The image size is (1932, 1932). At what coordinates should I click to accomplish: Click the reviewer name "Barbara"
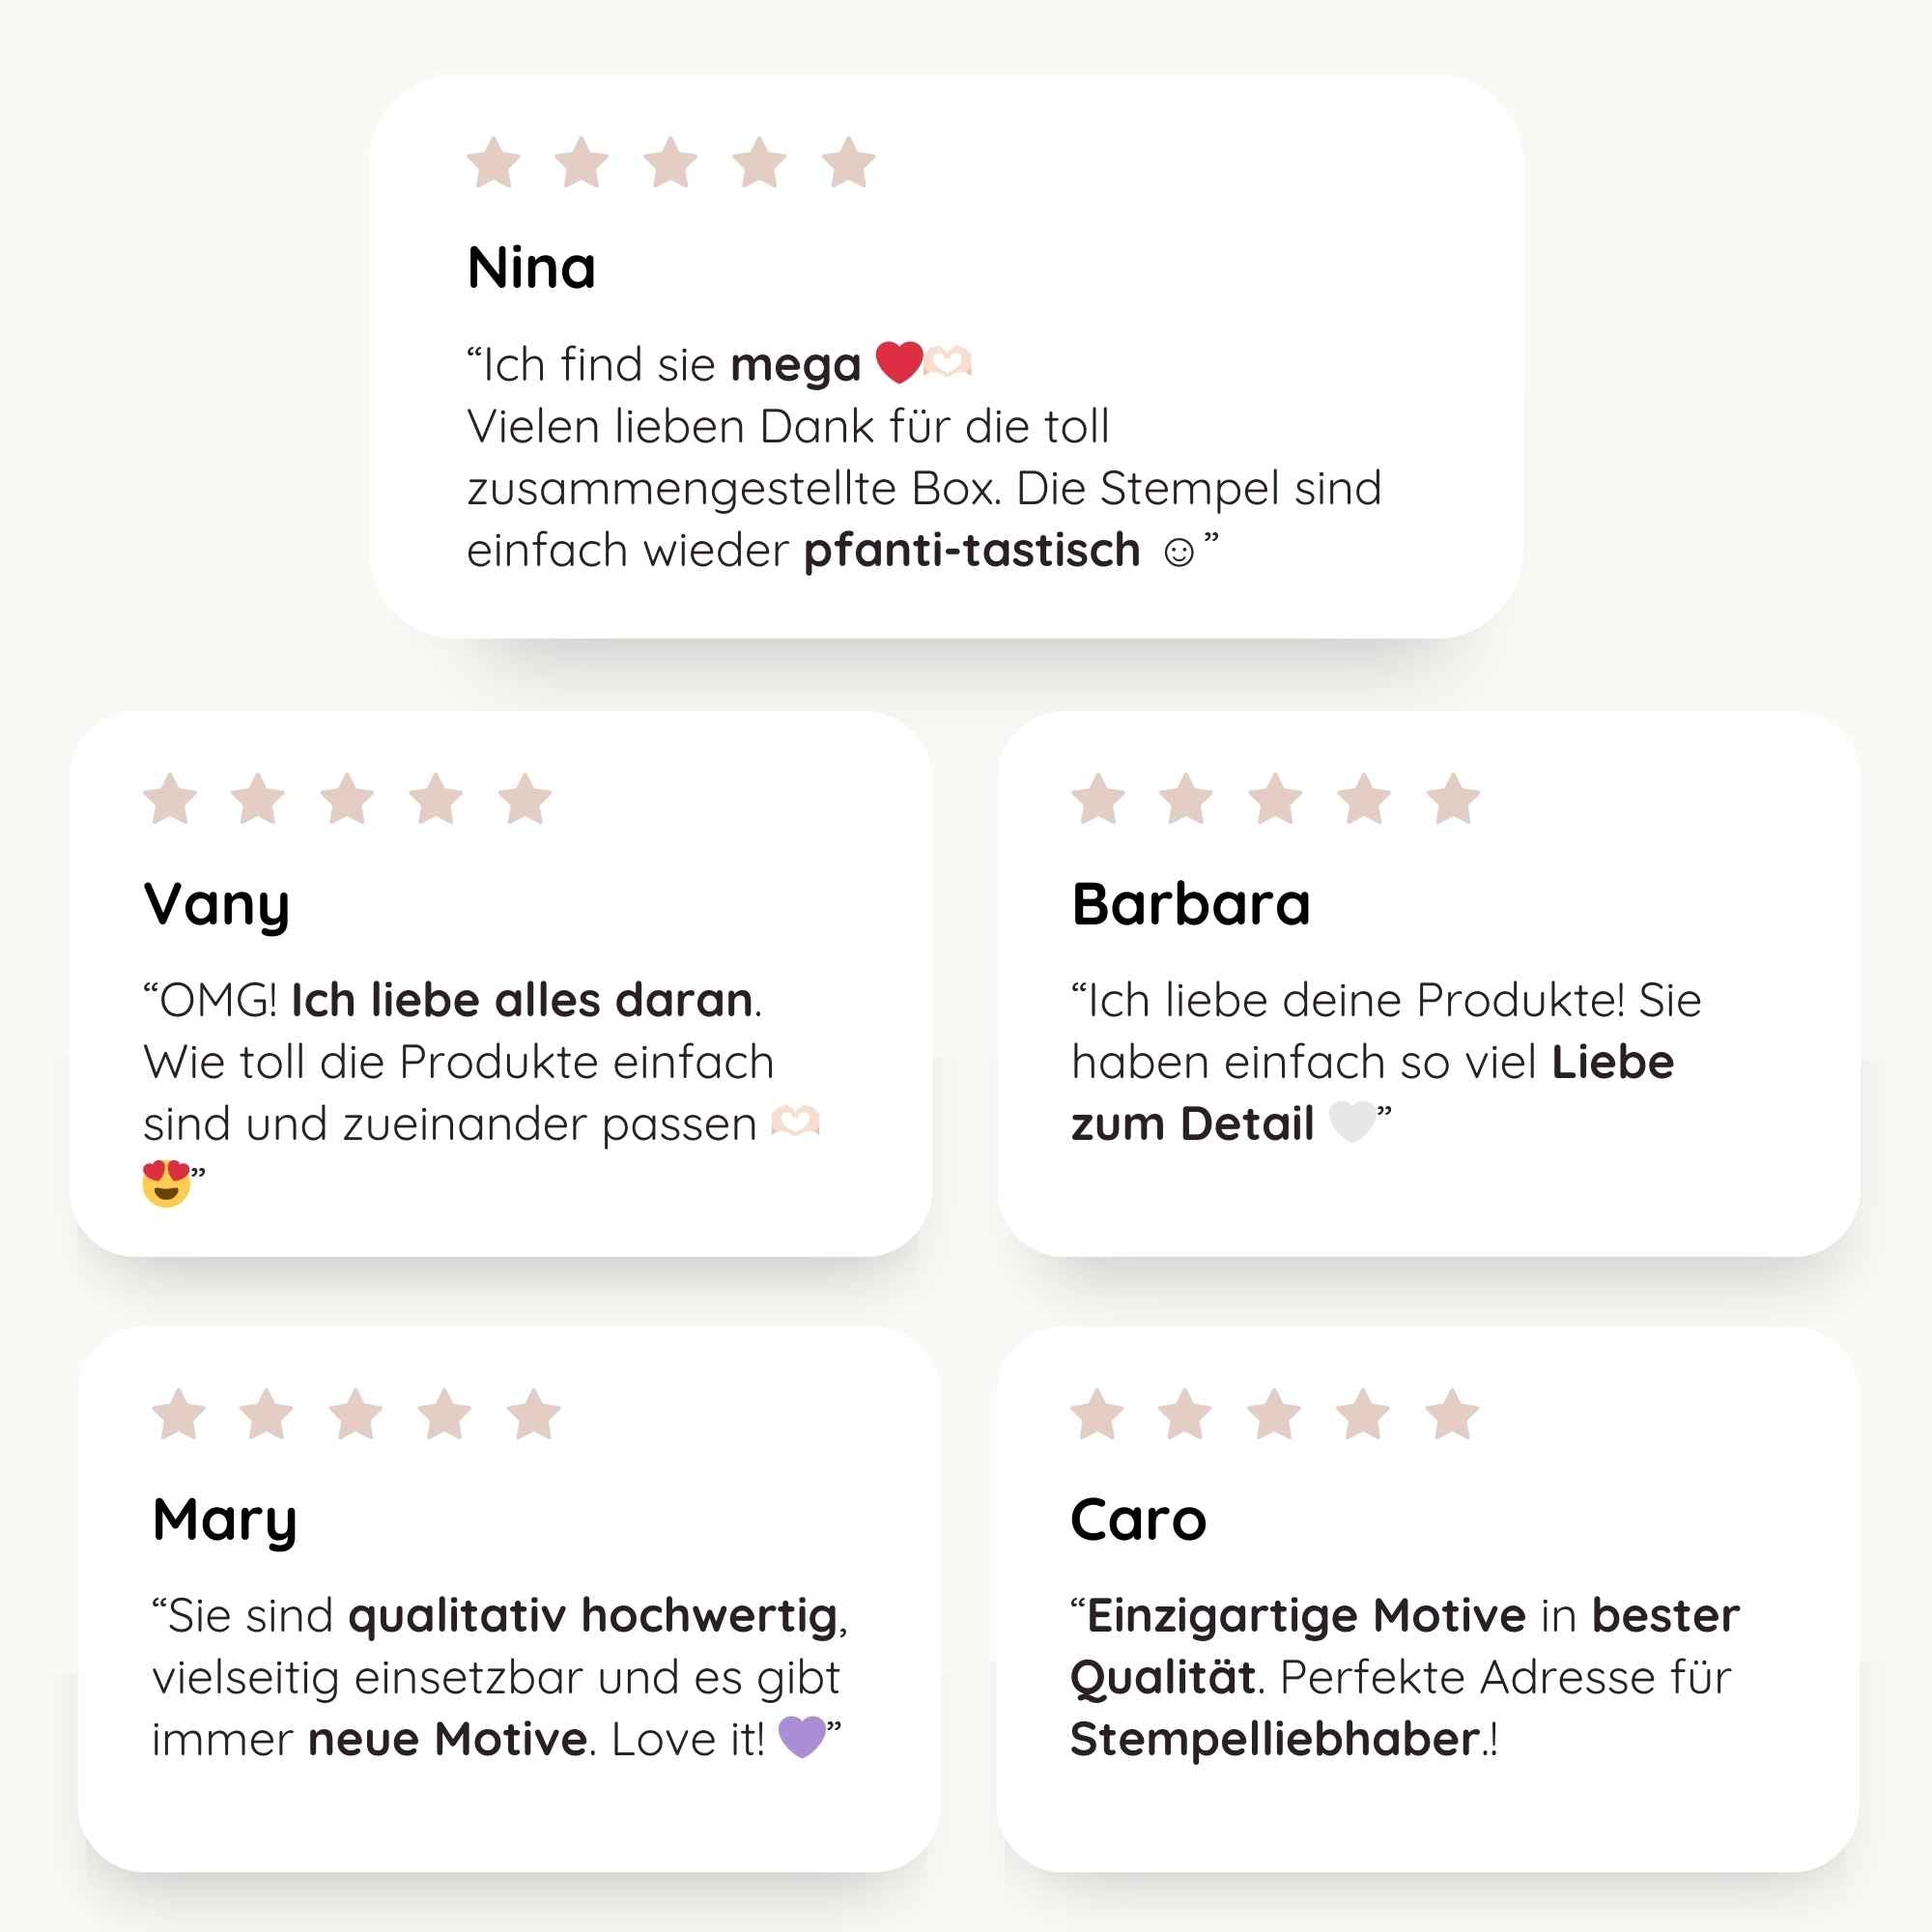(x=1190, y=904)
